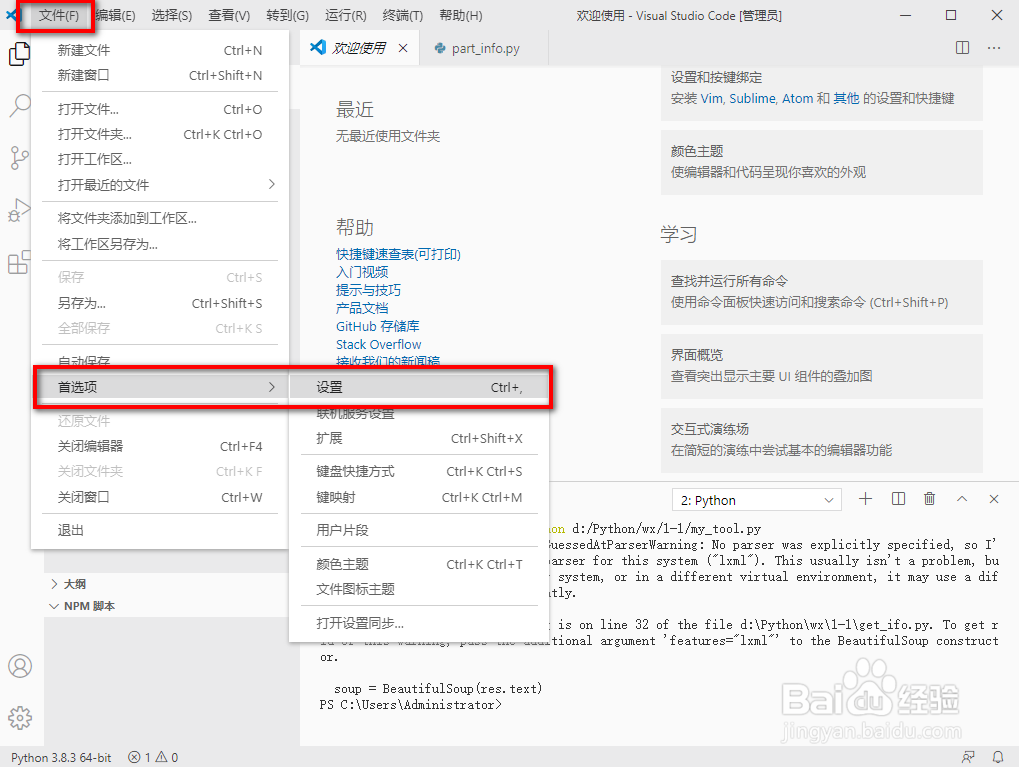Choose 关闭编辑器 menu entry
Viewport: 1019px width, 767px height.
160,446
